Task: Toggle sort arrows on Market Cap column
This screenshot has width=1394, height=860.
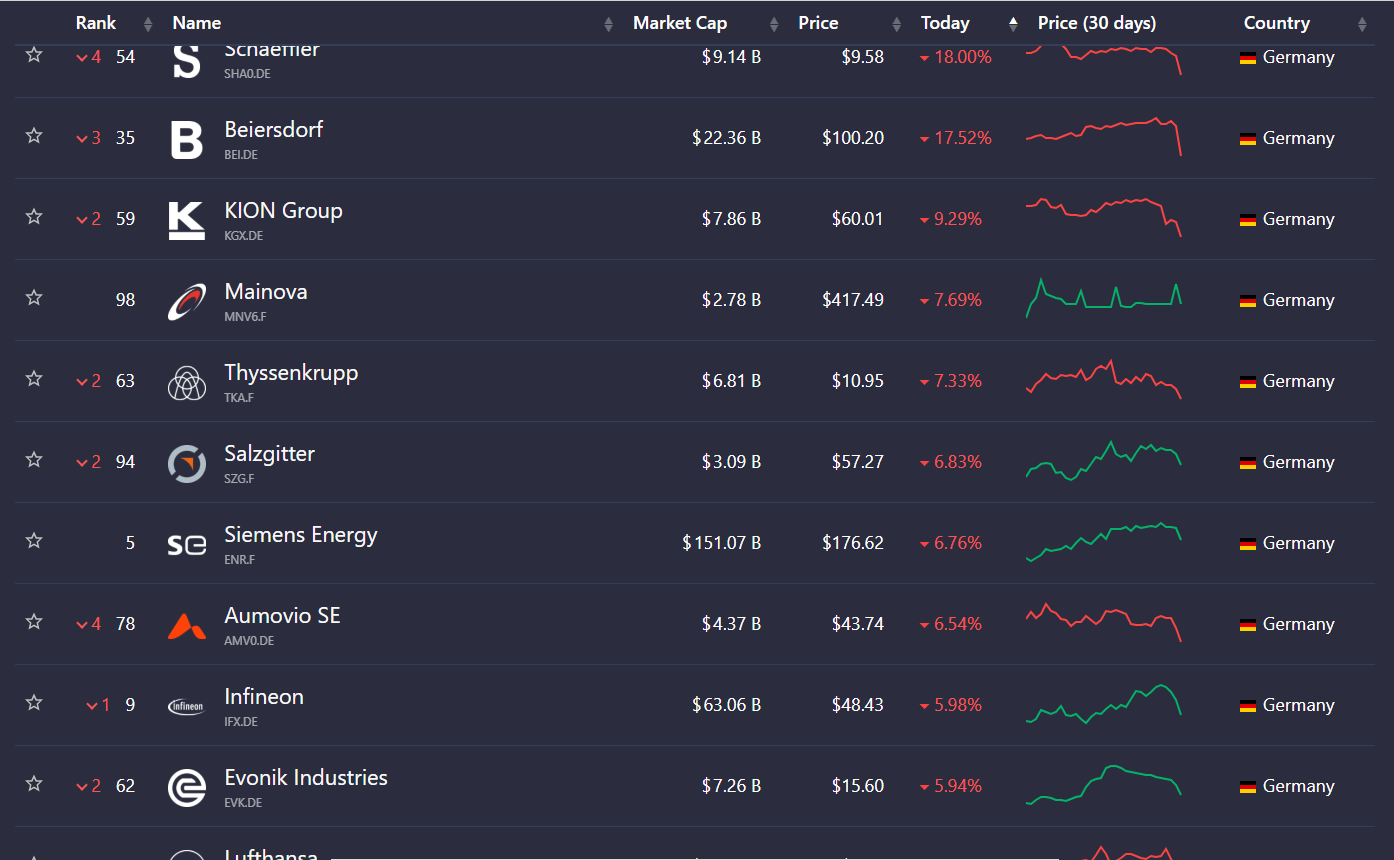Action: [774, 24]
